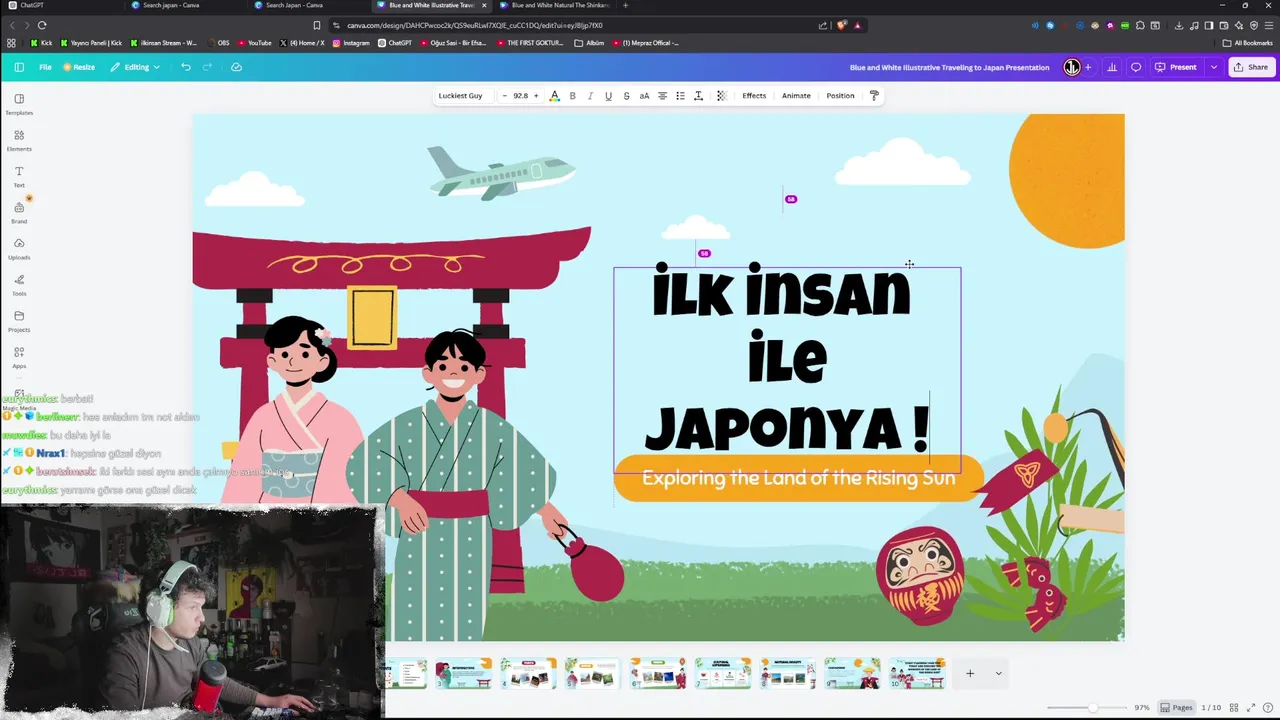Viewport: 1280px width, 720px height.
Task: Open the File menu
Action: pyautogui.click(x=45, y=67)
